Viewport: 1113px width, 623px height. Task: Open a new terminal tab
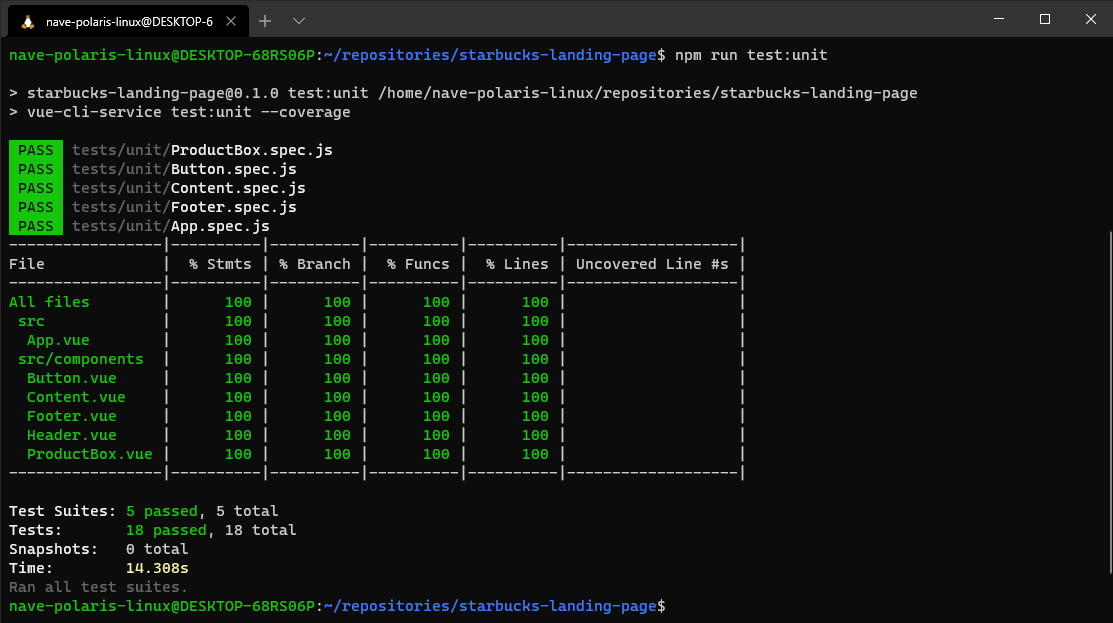coord(265,21)
